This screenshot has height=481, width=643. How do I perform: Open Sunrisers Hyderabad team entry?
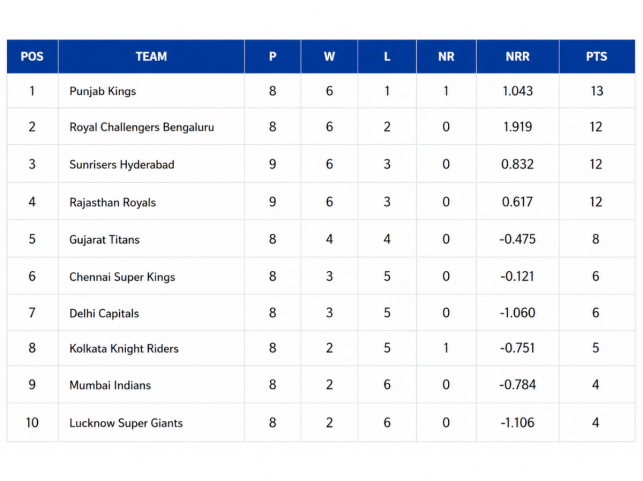(x=121, y=164)
